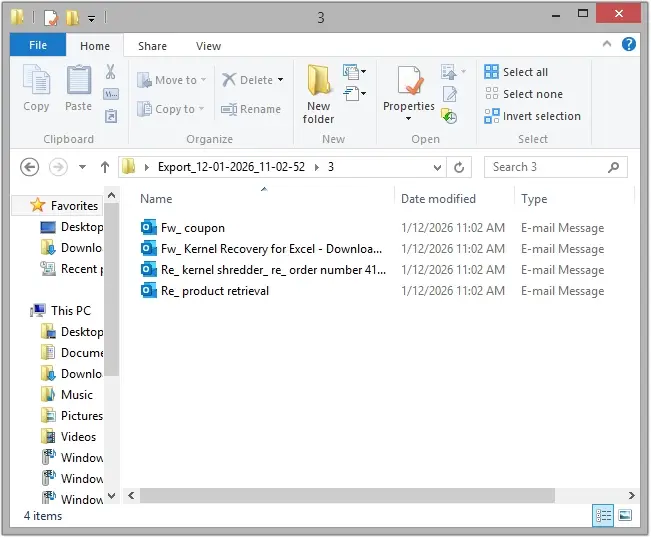The width and height of the screenshot is (651, 538).
Task: Sort by the Type column header
Action: 534,199
